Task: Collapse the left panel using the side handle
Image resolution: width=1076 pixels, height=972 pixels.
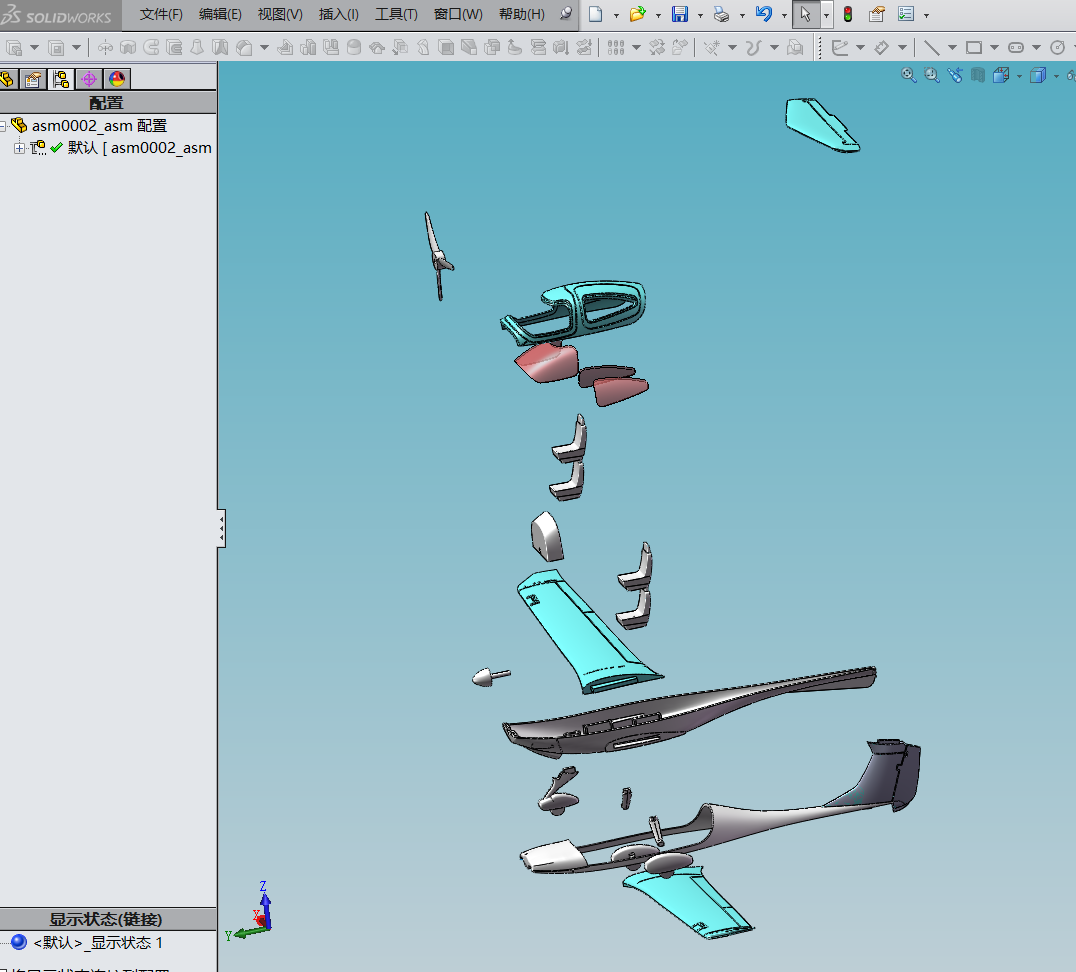Action: (x=221, y=528)
